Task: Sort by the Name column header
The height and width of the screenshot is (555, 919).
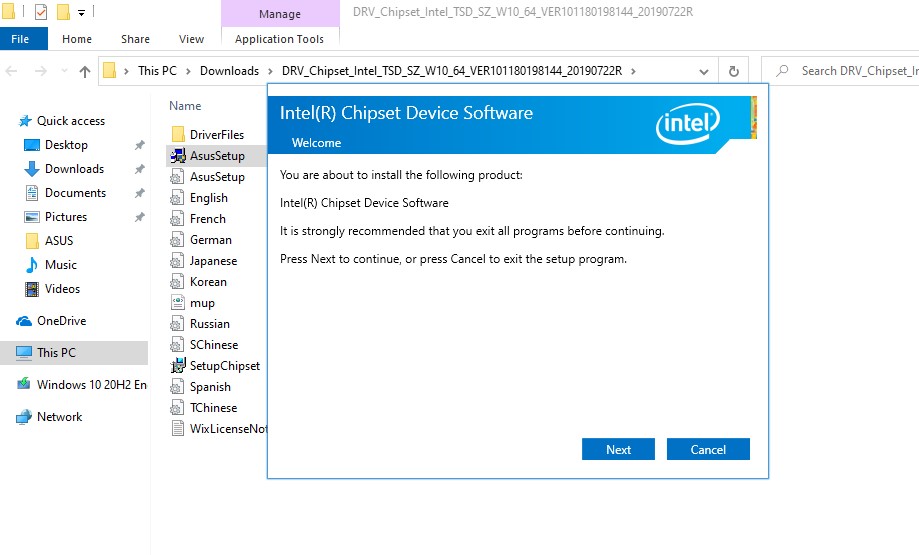Action: (185, 106)
